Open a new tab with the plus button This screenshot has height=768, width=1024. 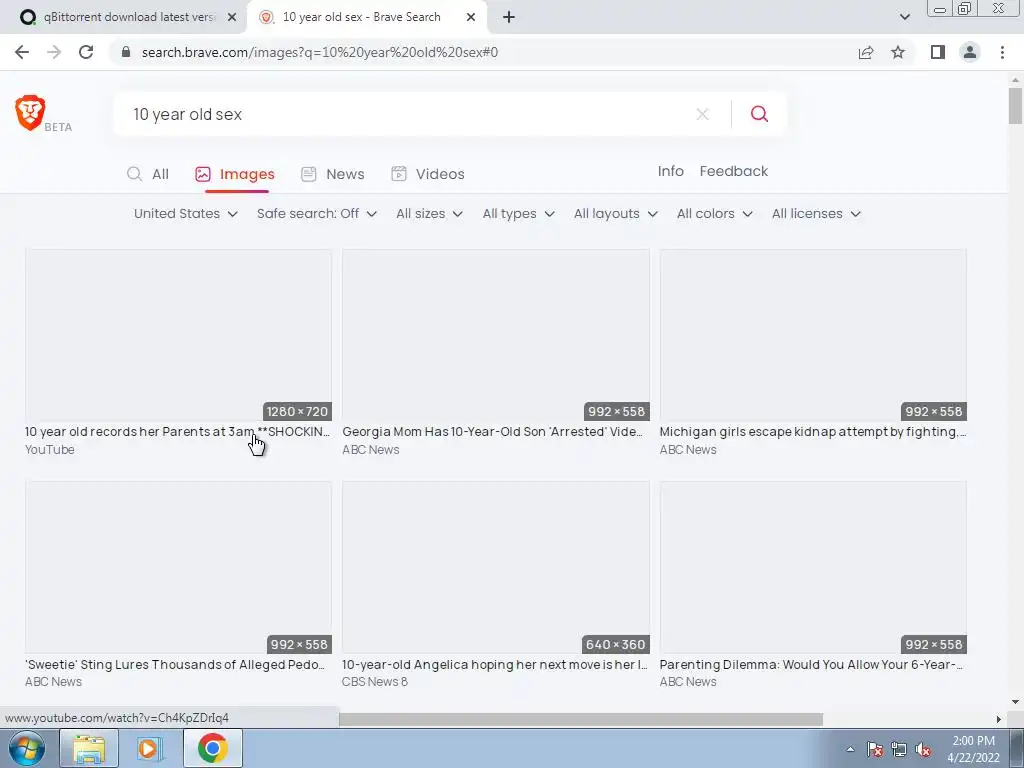click(x=509, y=17)
